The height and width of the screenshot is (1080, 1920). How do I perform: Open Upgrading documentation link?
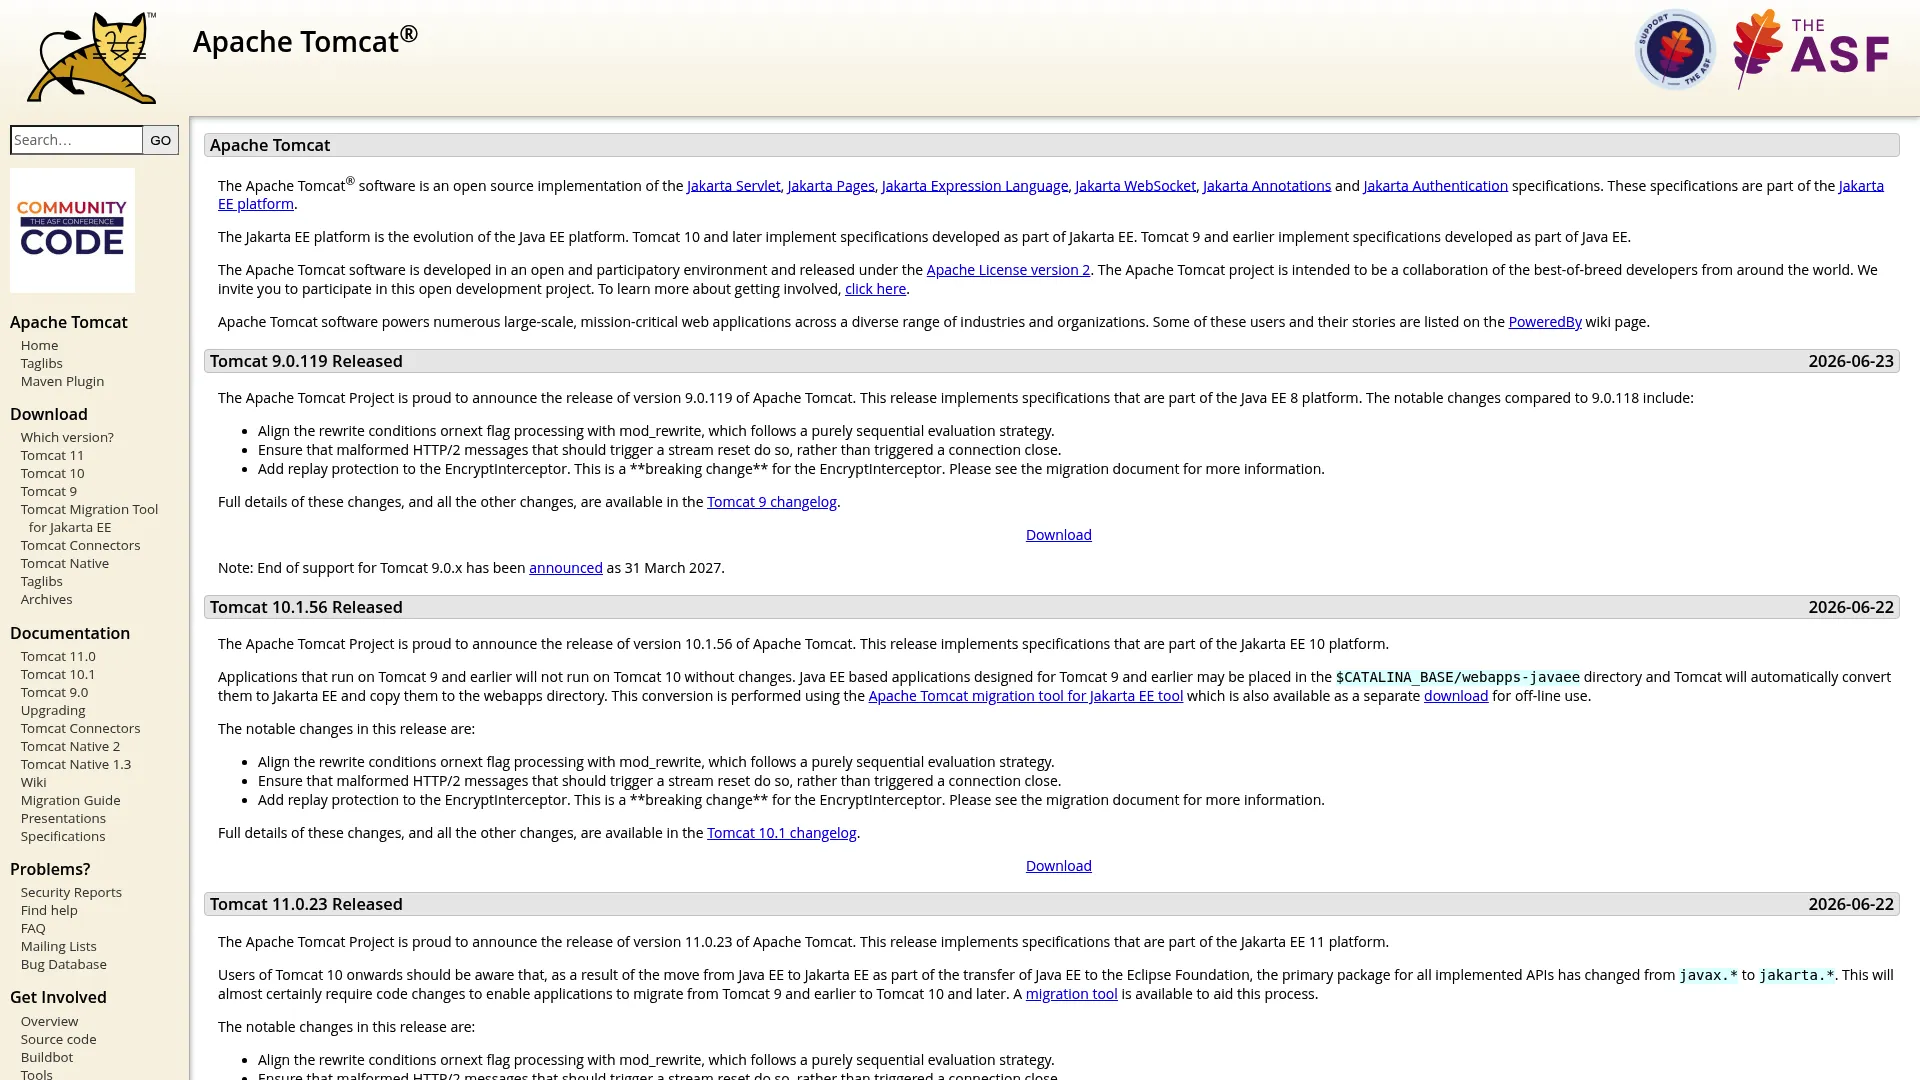pos(53,710)
